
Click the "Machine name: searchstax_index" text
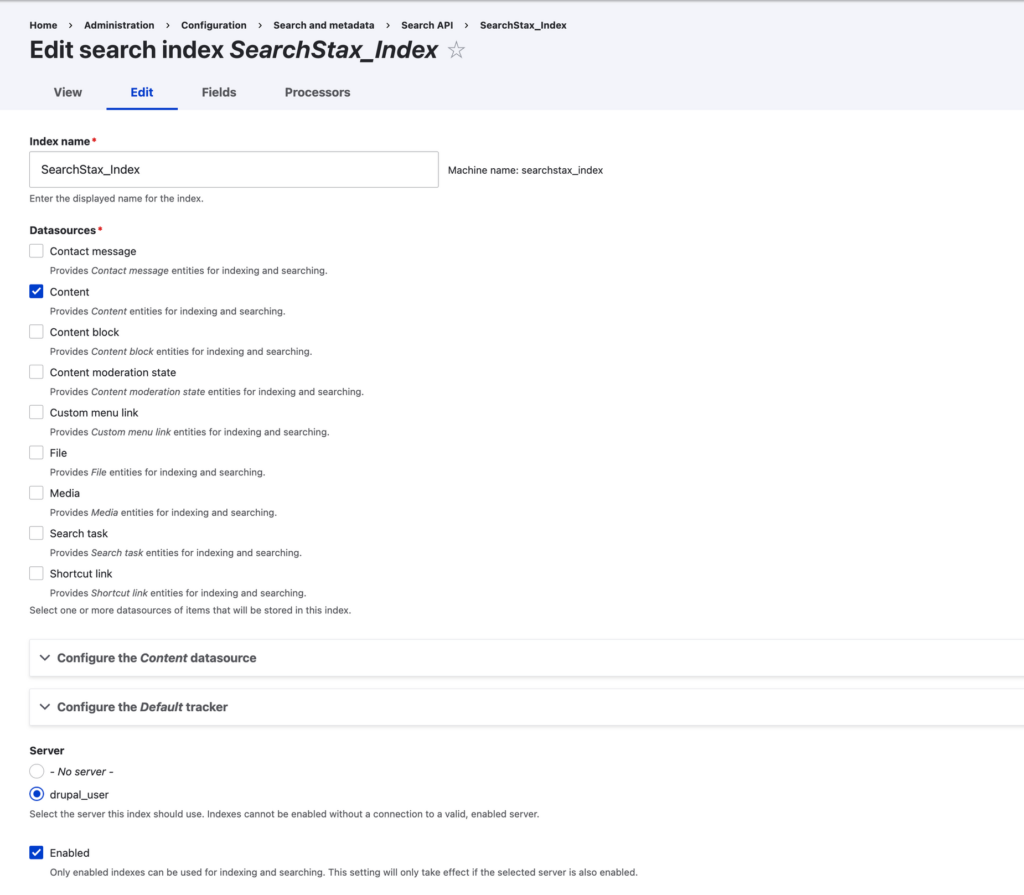tap(525, 170)
